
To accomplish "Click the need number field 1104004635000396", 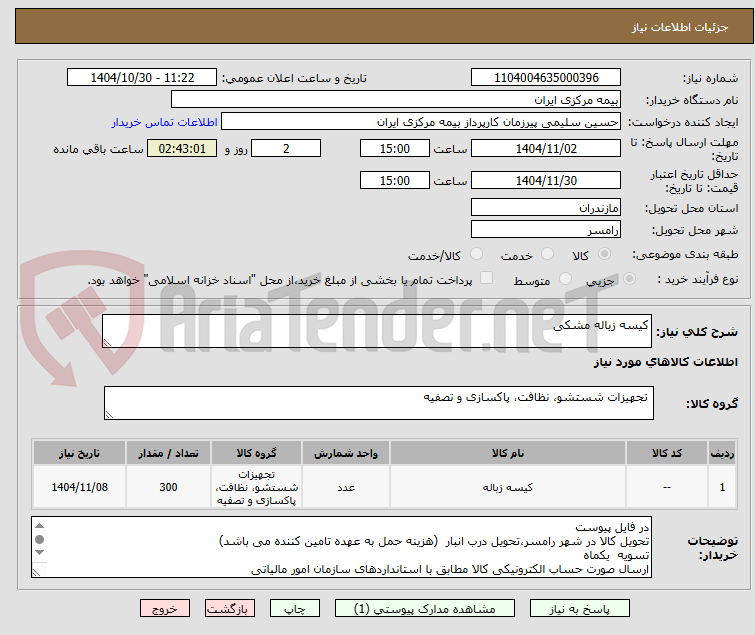I will (x=546, y=78).
